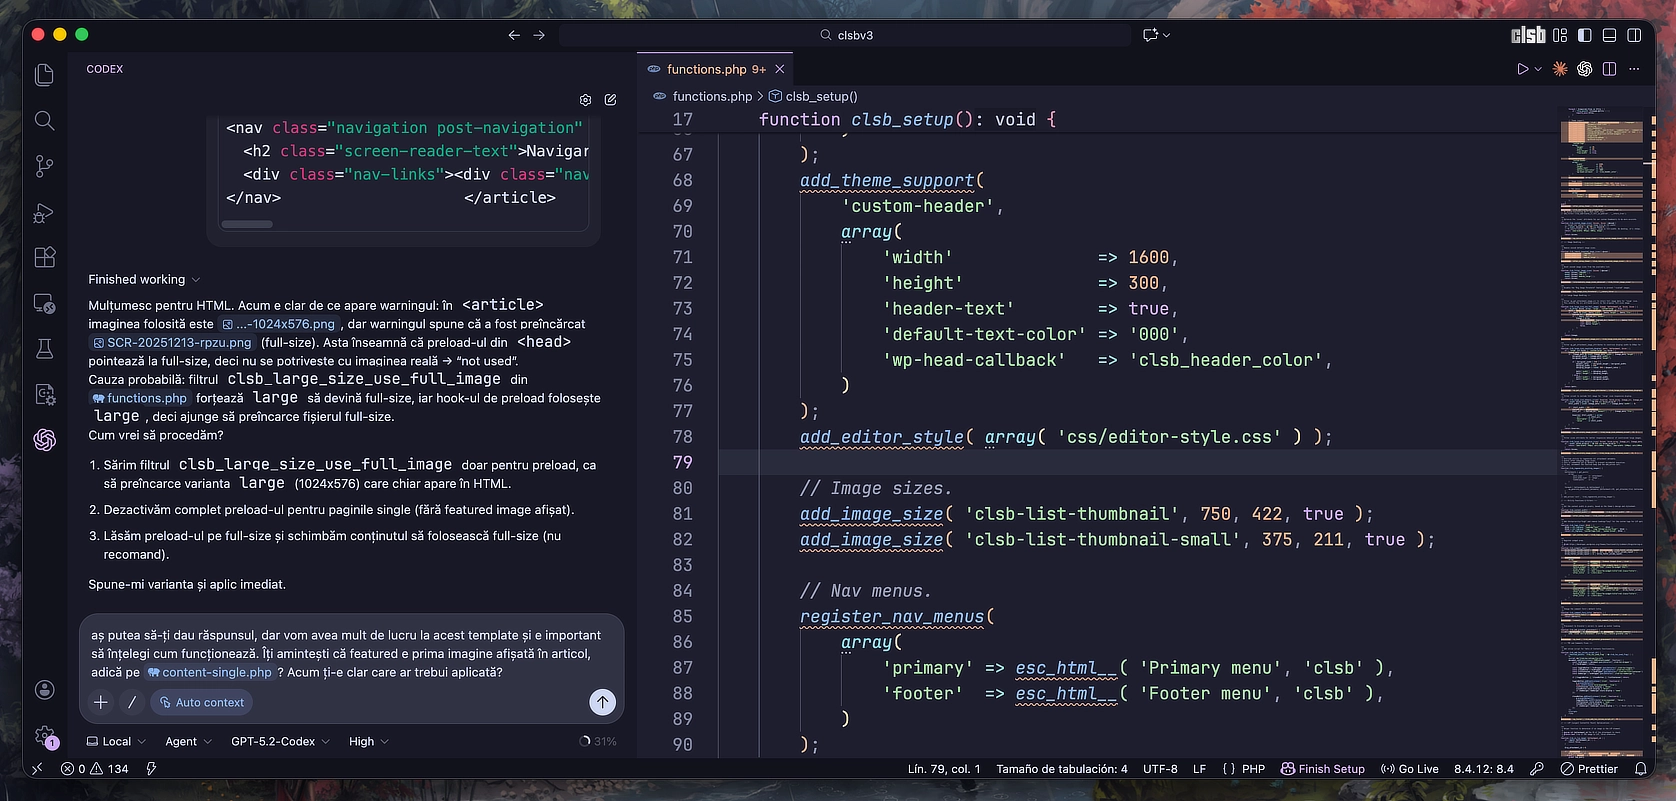Open the Extensions view in activity bar
The width and height of the screenshot is (1676, 801).
tap(44, 258)
